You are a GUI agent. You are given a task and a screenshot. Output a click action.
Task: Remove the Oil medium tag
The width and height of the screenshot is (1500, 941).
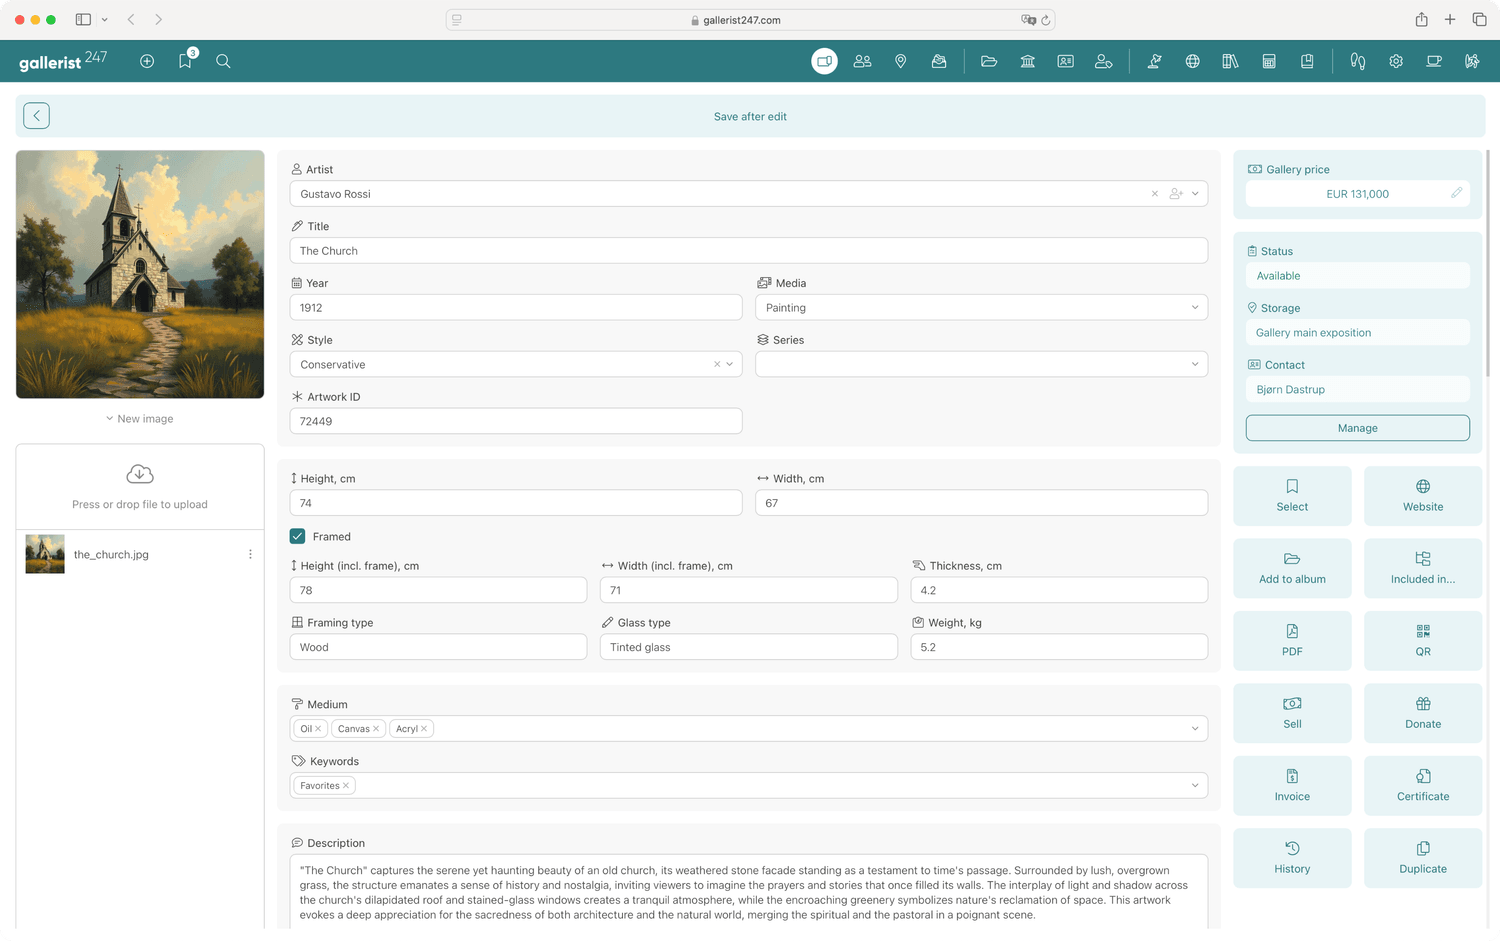(x=318, y=729)
